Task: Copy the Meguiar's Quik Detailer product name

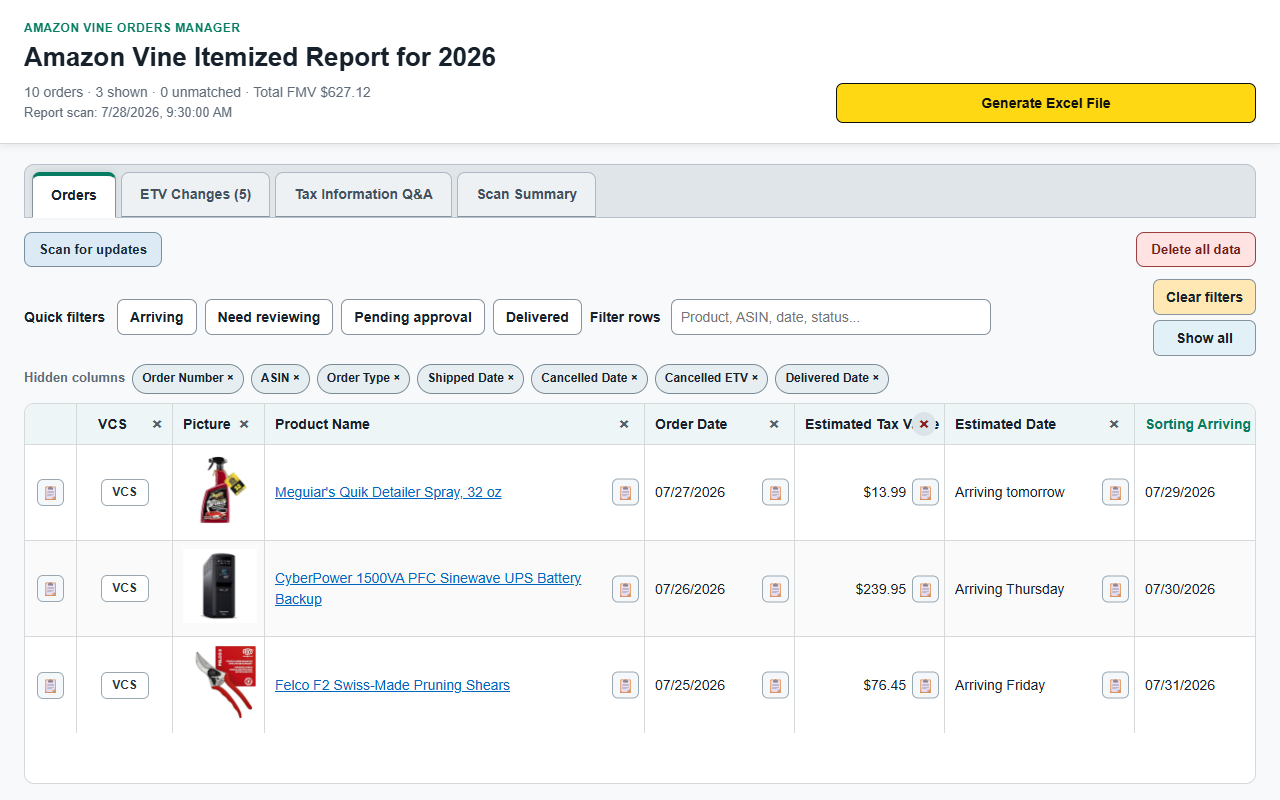Action: coord(625,492)
